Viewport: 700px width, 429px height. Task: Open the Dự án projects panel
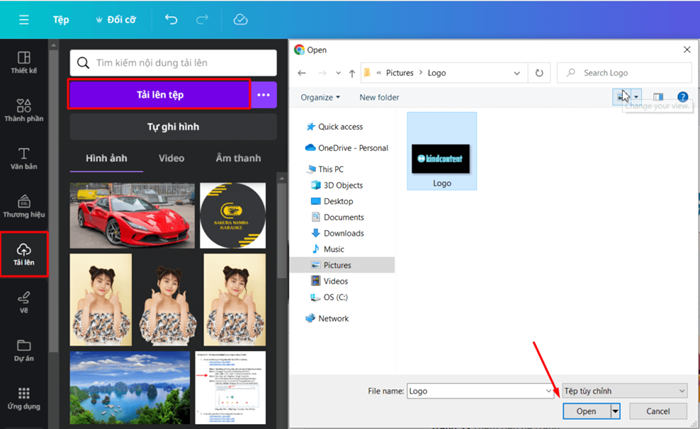pyautogui.click(x=24, y=348)
